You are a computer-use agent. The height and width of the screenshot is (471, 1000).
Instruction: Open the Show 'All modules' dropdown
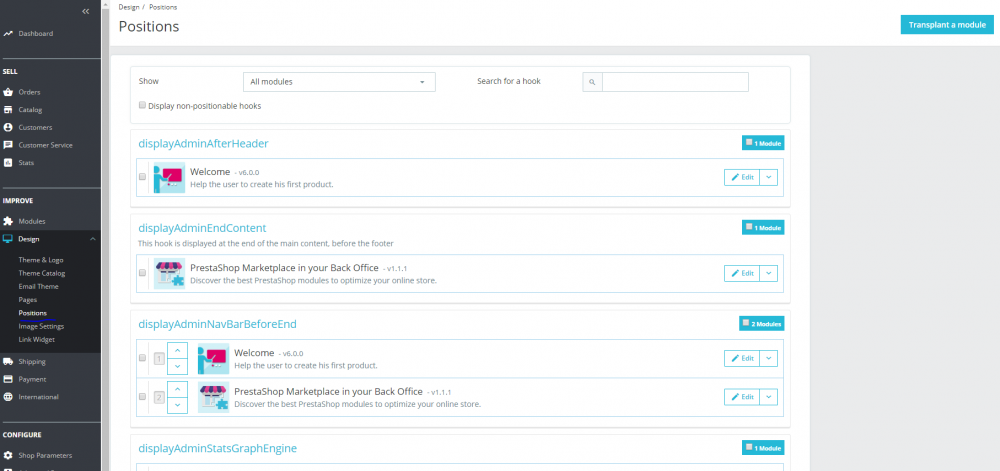coord(339,82)
